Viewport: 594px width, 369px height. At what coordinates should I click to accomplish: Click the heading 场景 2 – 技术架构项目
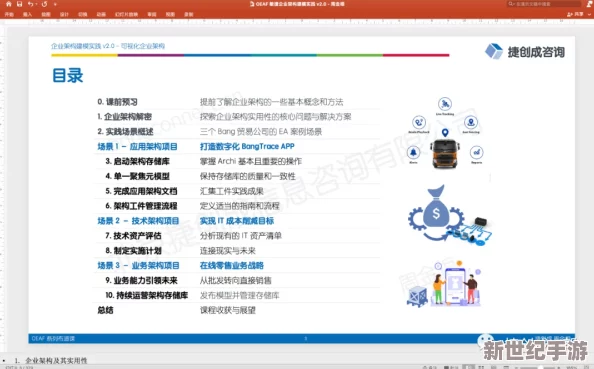coord(138,221)
